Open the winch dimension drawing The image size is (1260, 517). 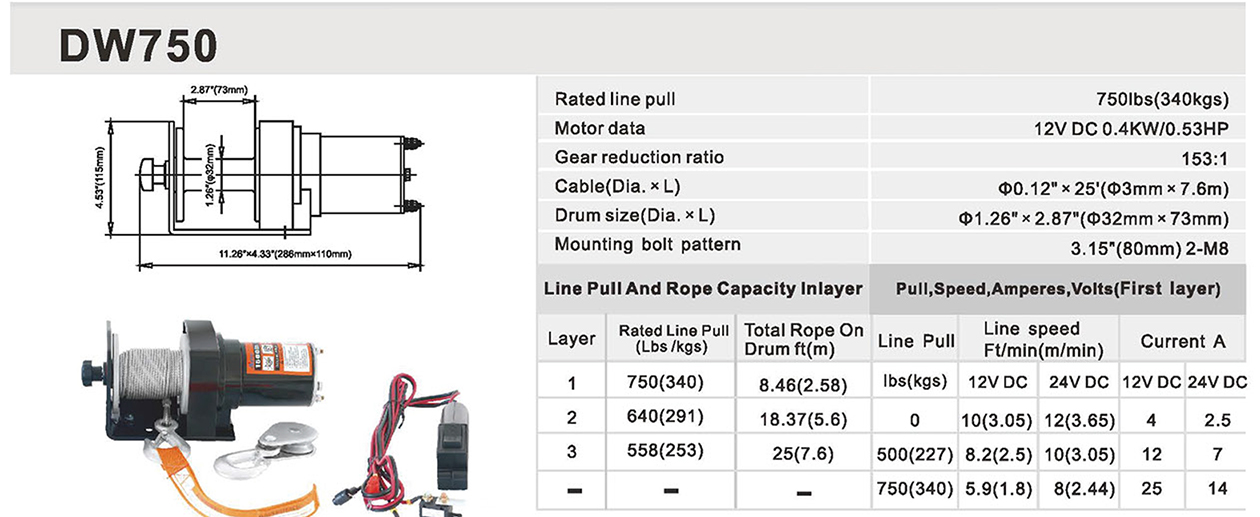point(270,178)
